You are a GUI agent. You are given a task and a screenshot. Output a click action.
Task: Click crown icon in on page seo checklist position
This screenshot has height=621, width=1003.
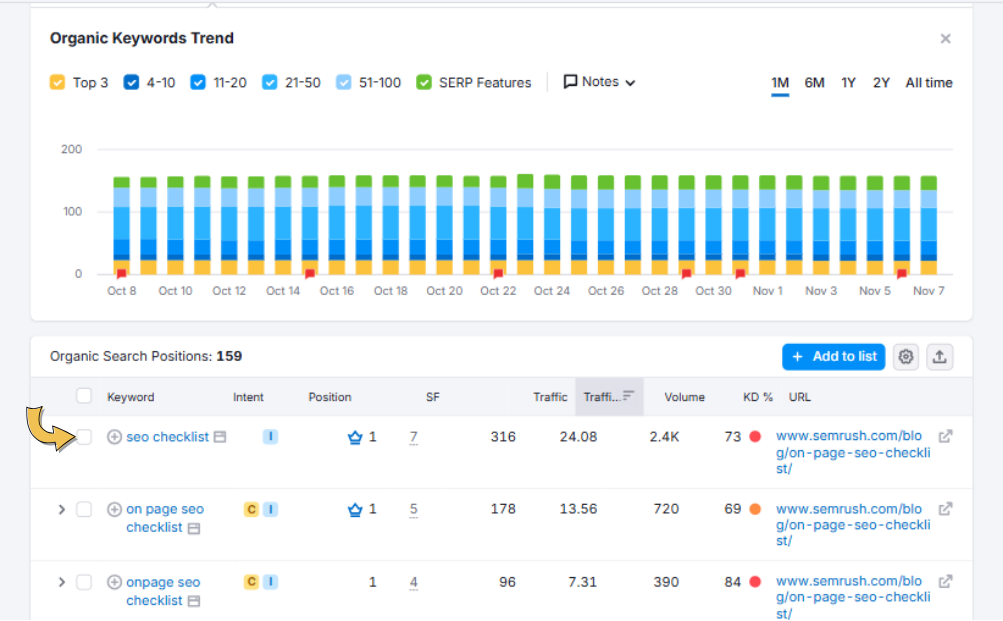coord(354,510)
